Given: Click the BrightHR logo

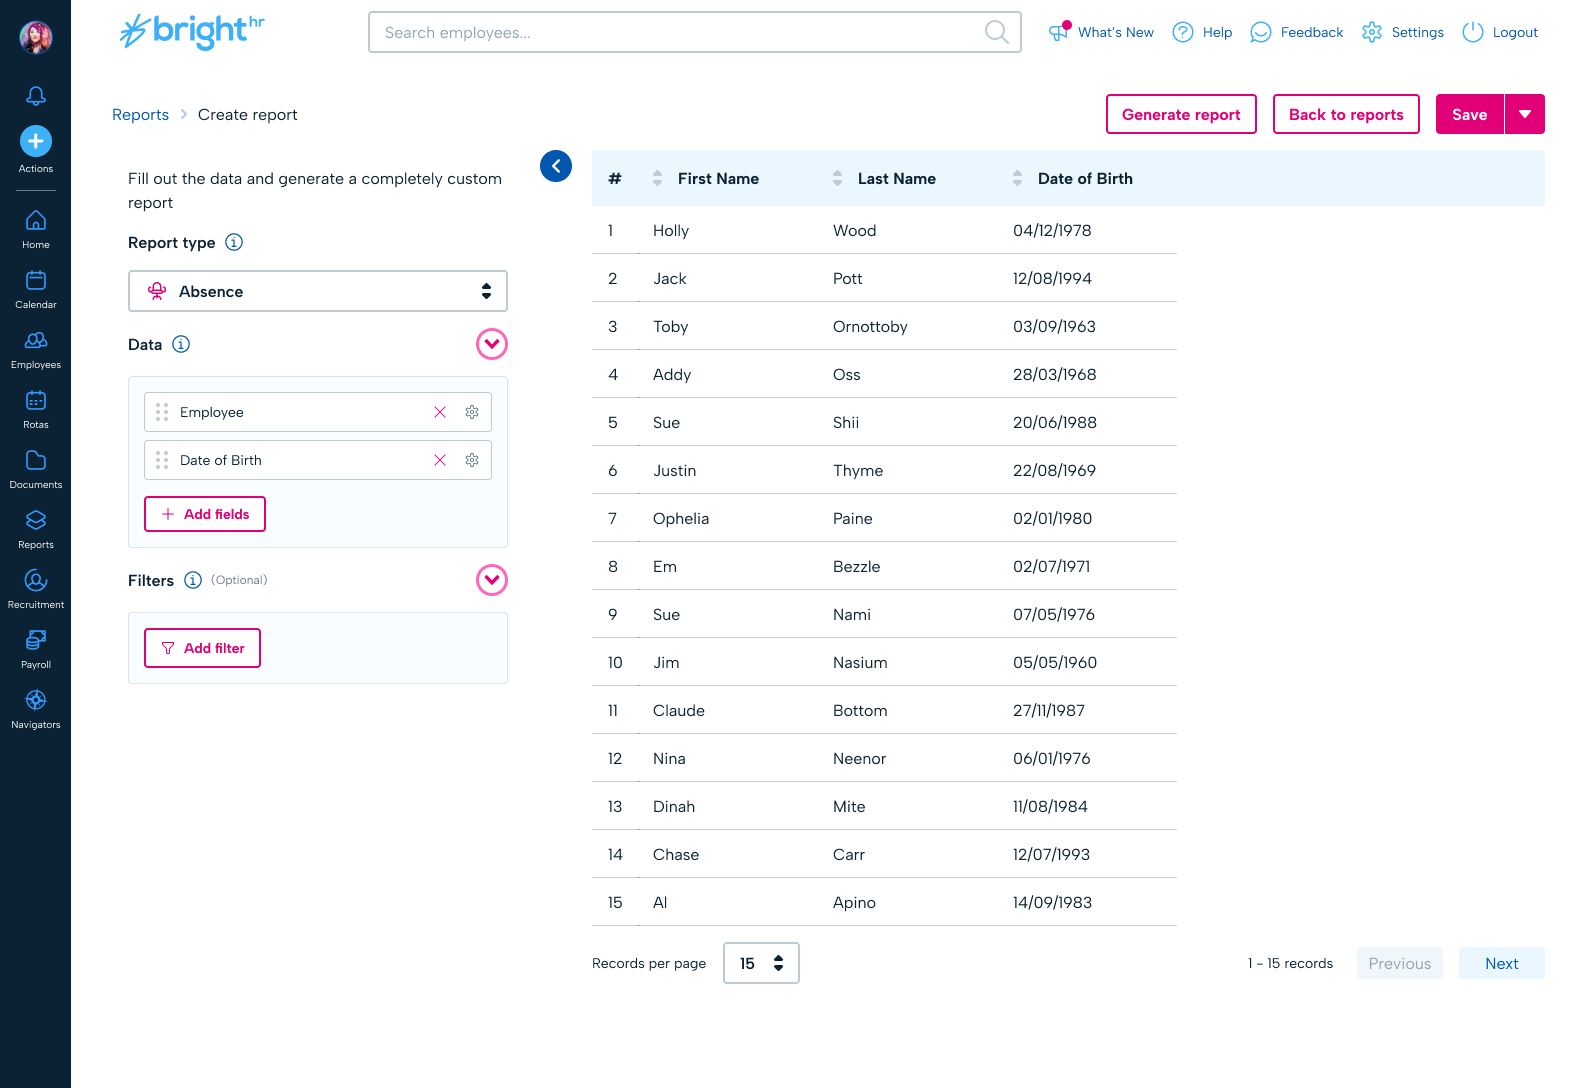Looking at the screenshot, I should (192, 31).
